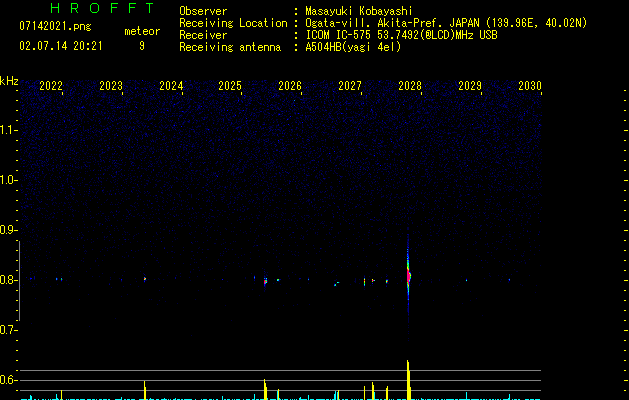Click the 0.7 frequency axis label
The width and height of the screenshot is (629, 400).
click(7, 330)
